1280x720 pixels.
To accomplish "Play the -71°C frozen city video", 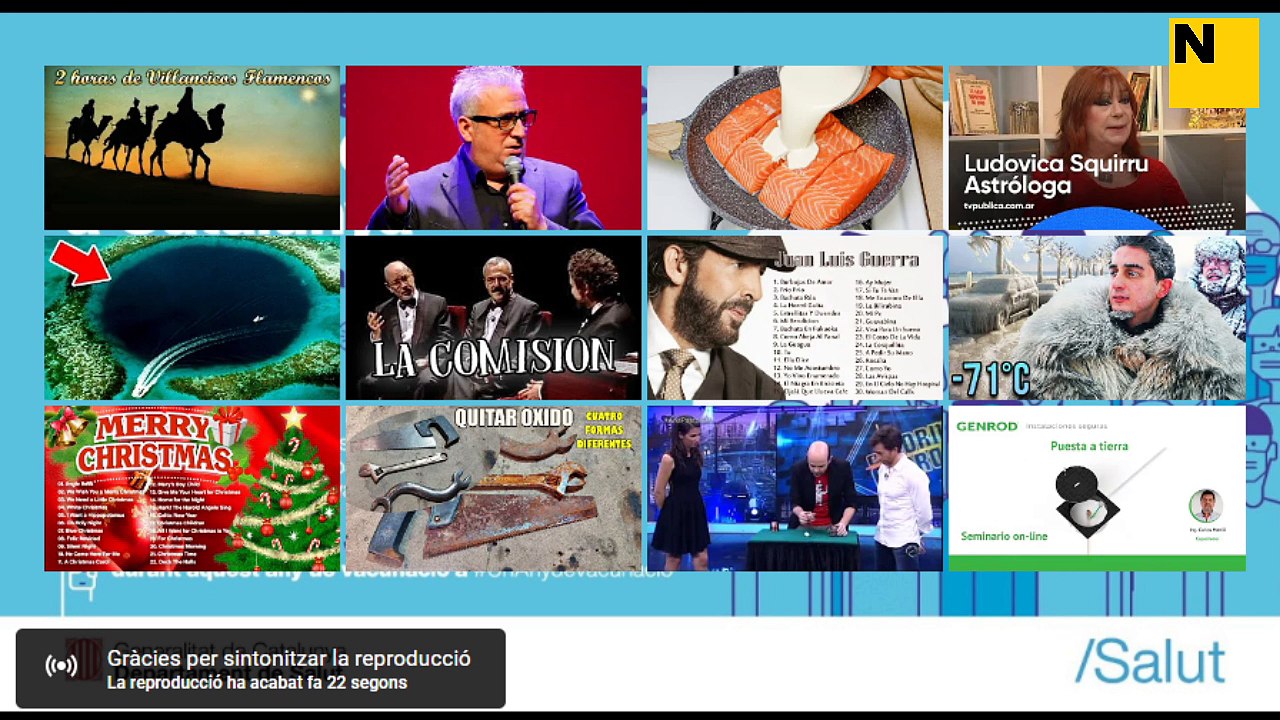I will (1097, 318).
